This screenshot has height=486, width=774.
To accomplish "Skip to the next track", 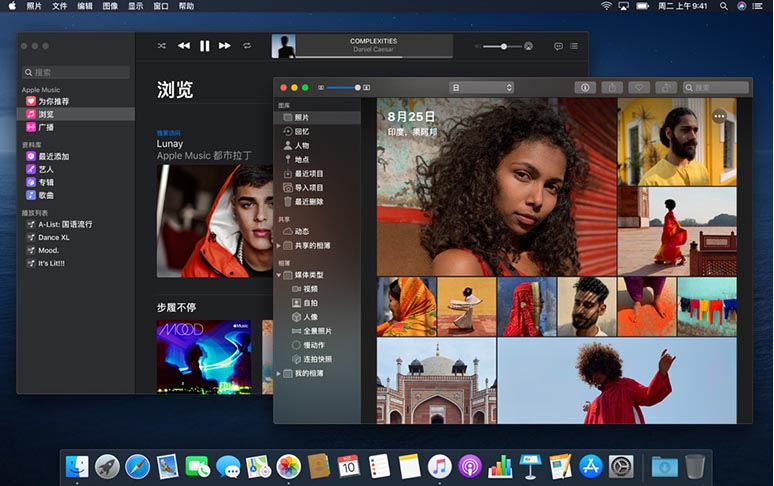I will point(225,46).
